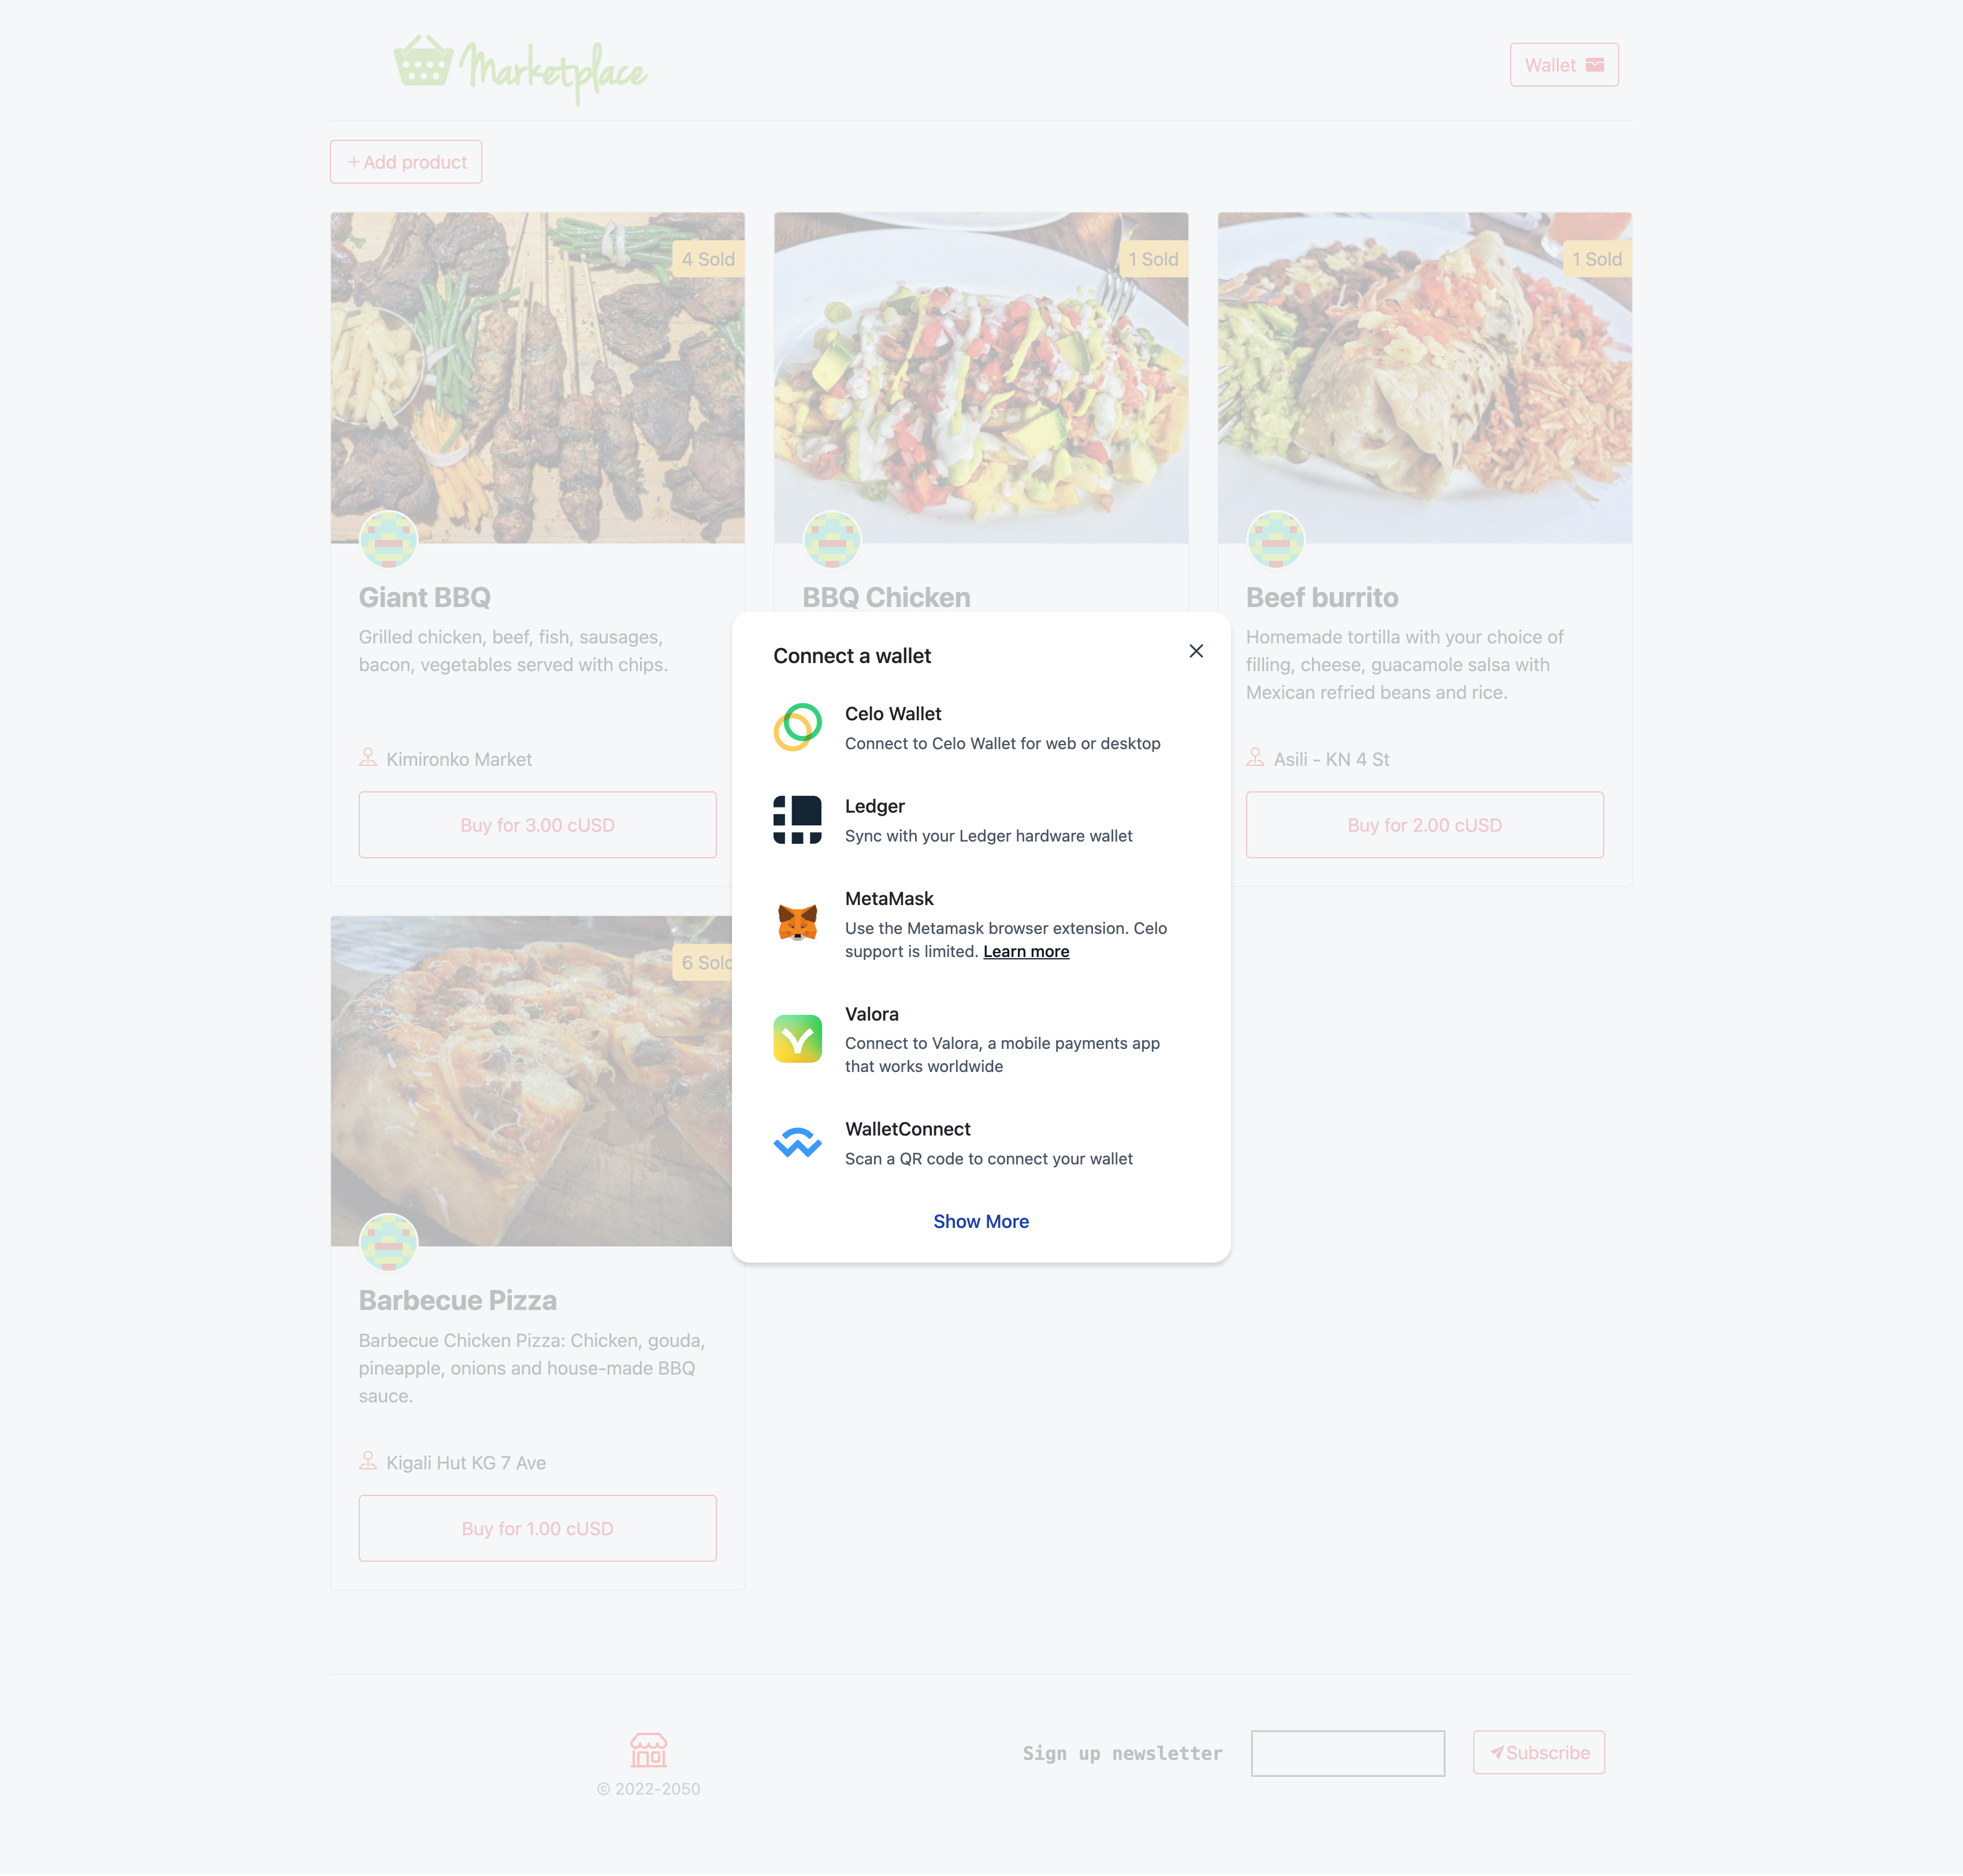The height and width of the screenshot is (1876, 1963).
Task: Open the MetaMask Learn more link
Action: (1026, 951)
